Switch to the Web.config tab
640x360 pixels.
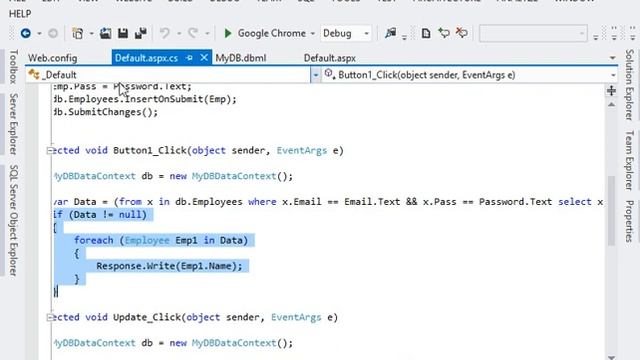tap(53, 58)
